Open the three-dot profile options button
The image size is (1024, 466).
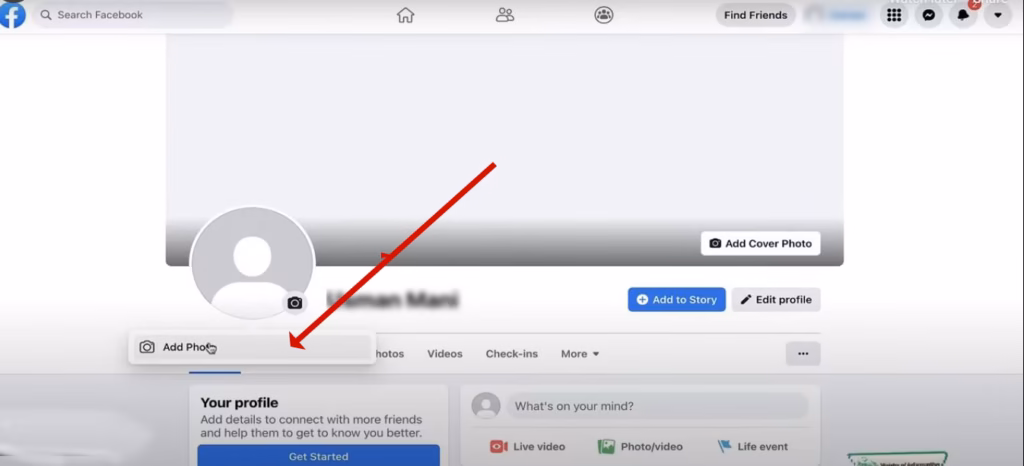(803, 354)
